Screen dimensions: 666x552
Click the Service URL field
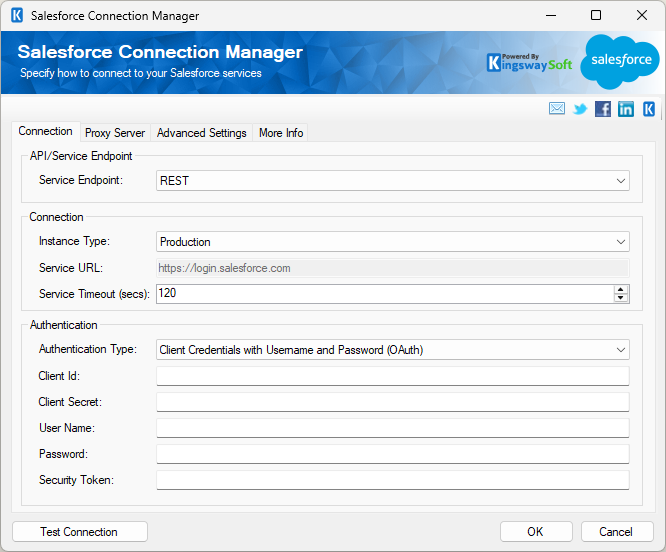point(392,268)
